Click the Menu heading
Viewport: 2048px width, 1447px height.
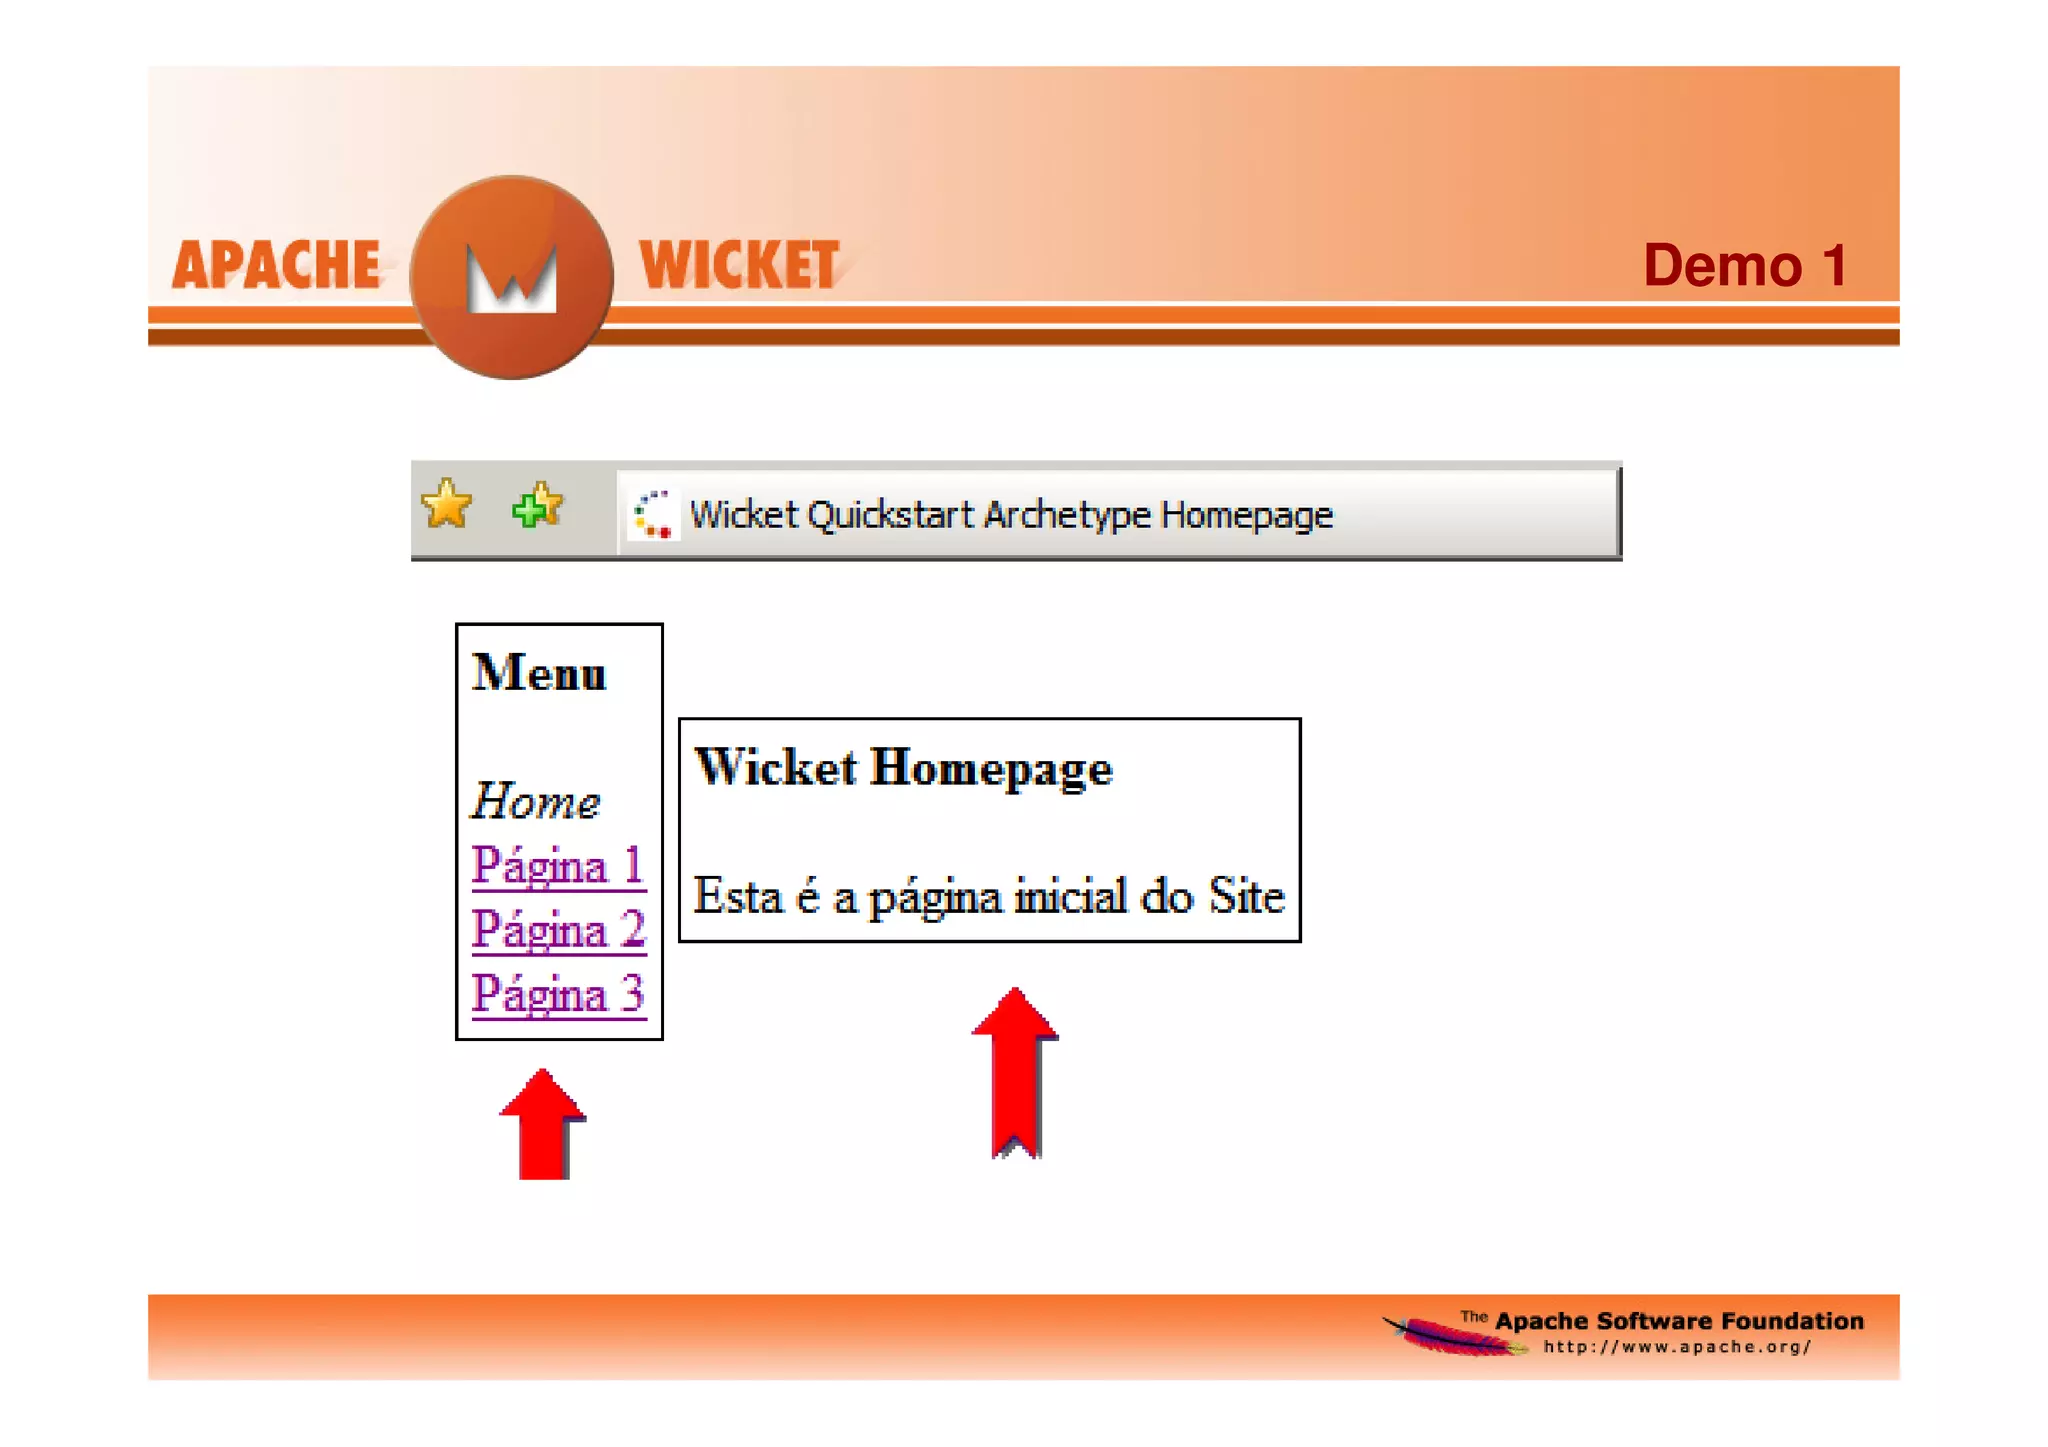pos(540,672)
